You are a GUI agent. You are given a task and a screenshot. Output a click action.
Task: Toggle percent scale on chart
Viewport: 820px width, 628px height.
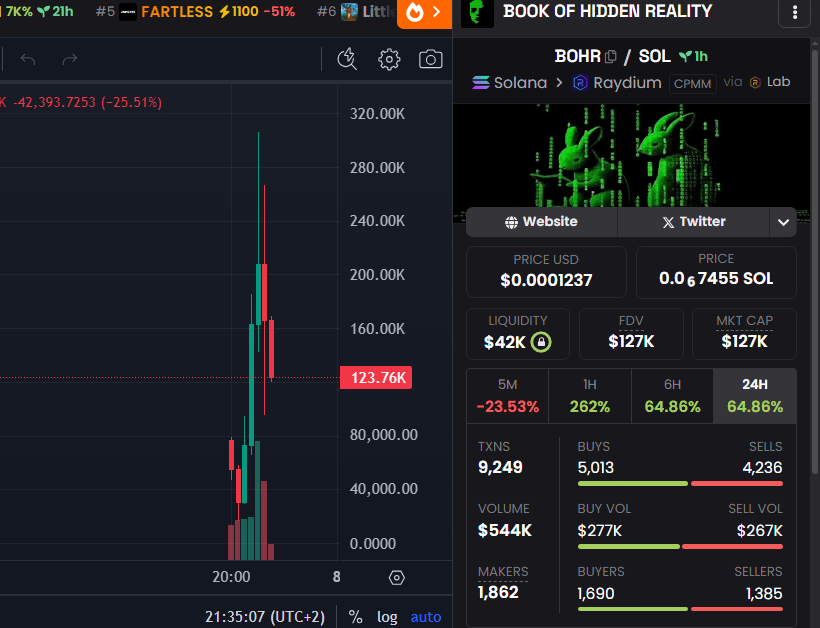[x=356, y=617]
